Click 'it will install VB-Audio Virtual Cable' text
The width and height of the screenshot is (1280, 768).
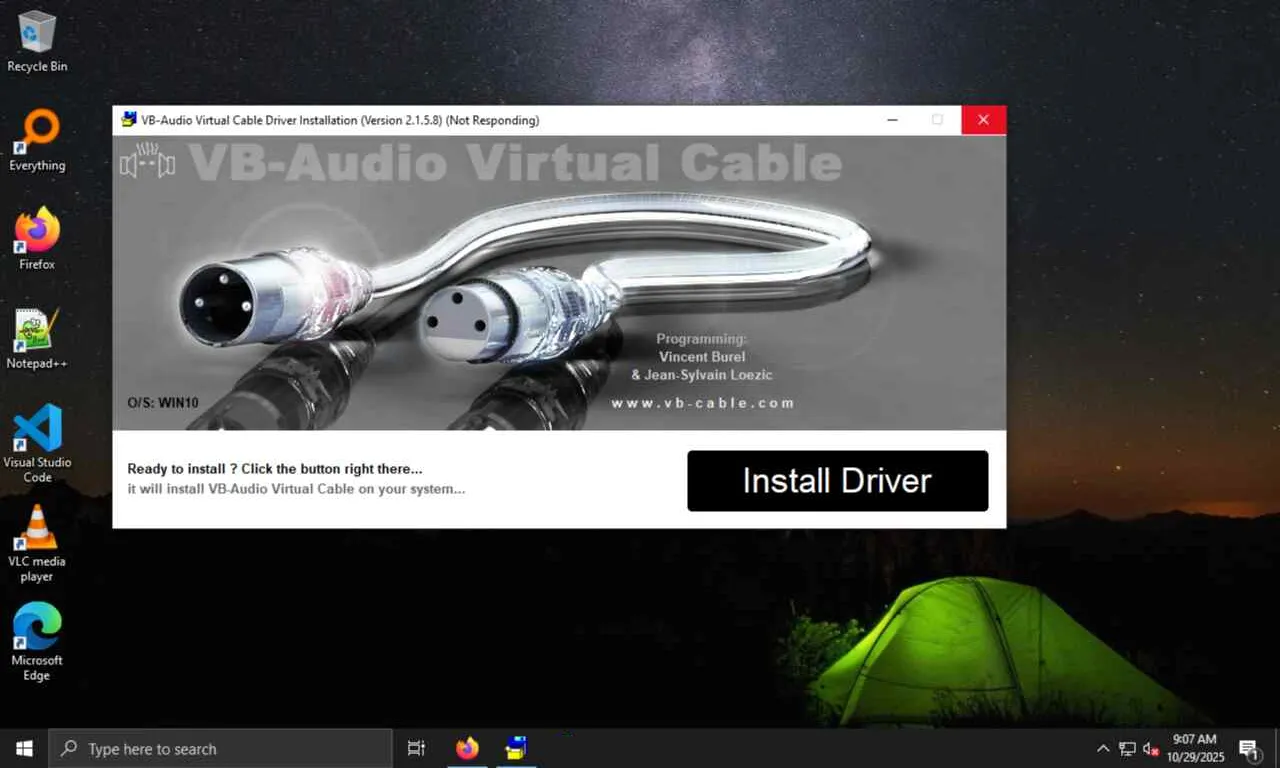coord(296,489)
